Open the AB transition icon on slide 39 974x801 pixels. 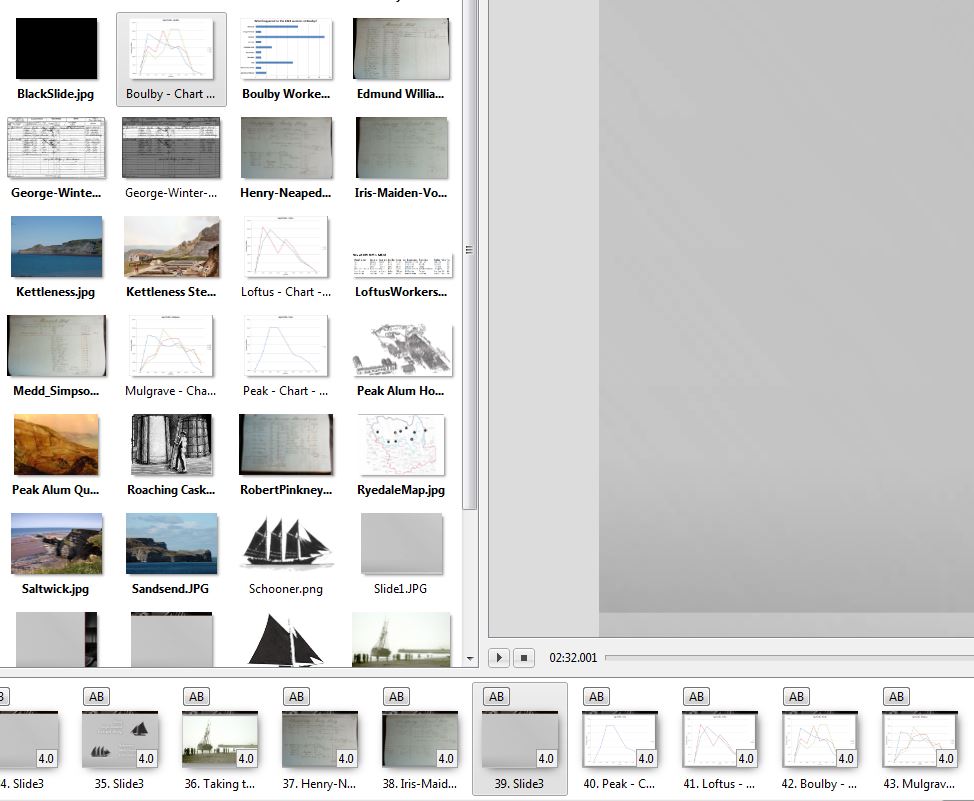497,697
